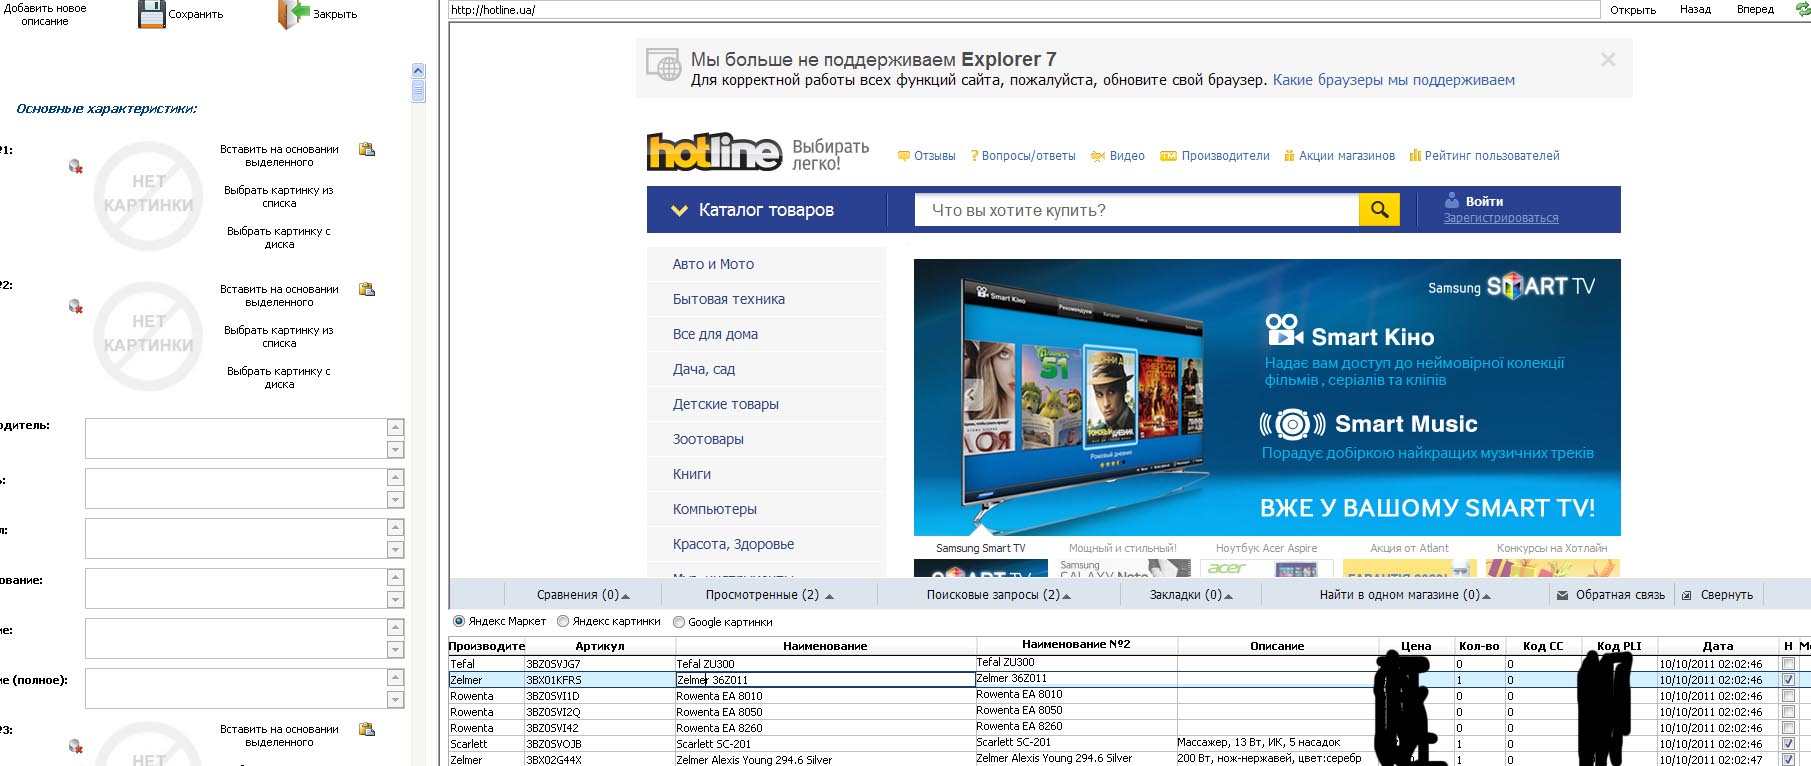Open the Бытовая техника category
The width and height of the screenshot is (1811, 766).
pos(728,299)
